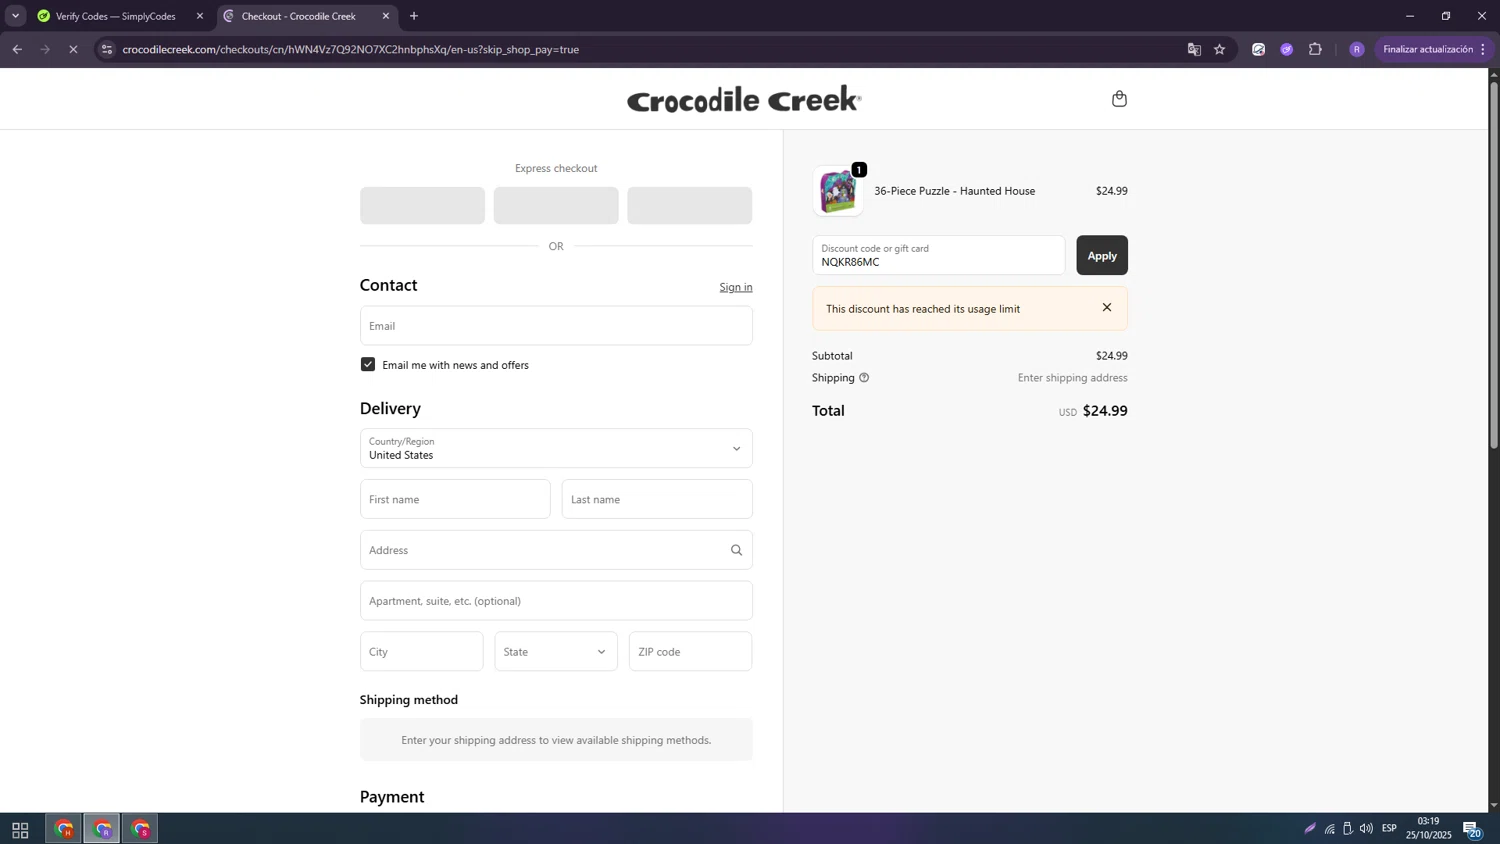This screenshot has height=844, width=1500.
Task: Open Windows Task View in taskbar
Action: click(x=20, y=829)
